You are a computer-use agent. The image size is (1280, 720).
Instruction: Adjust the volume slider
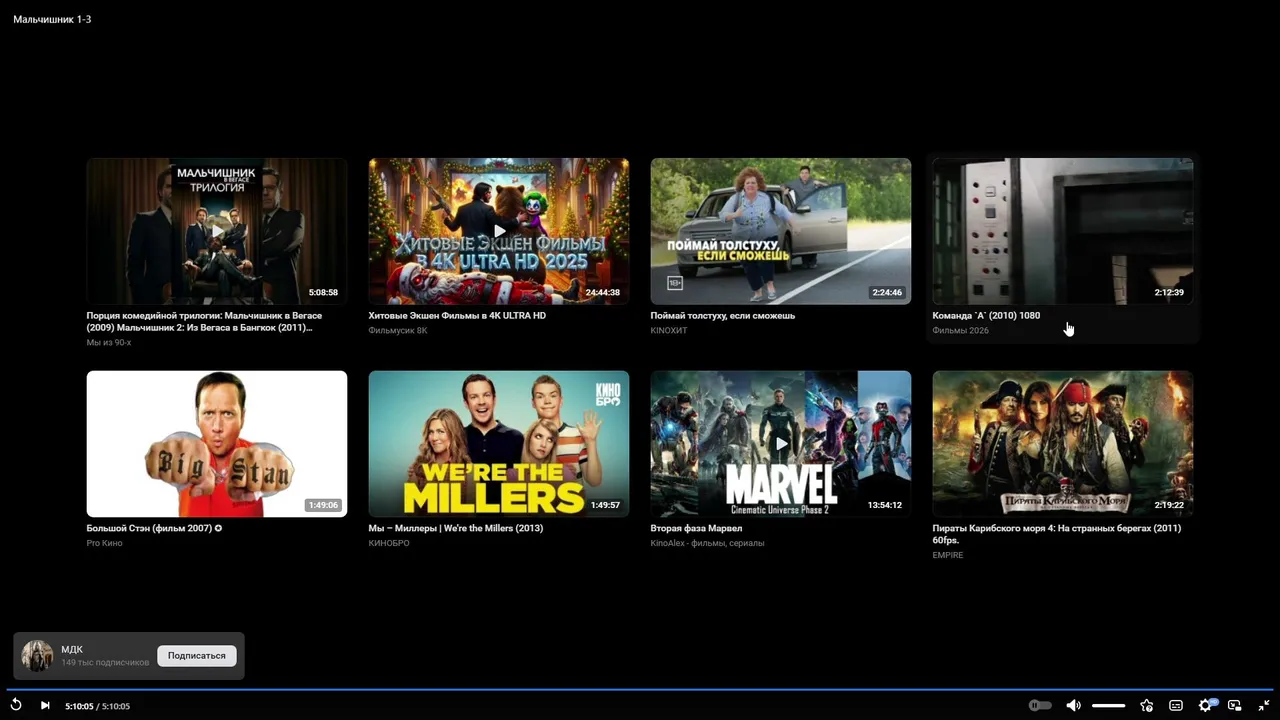pyautogui.click(x=1108, y=705)
